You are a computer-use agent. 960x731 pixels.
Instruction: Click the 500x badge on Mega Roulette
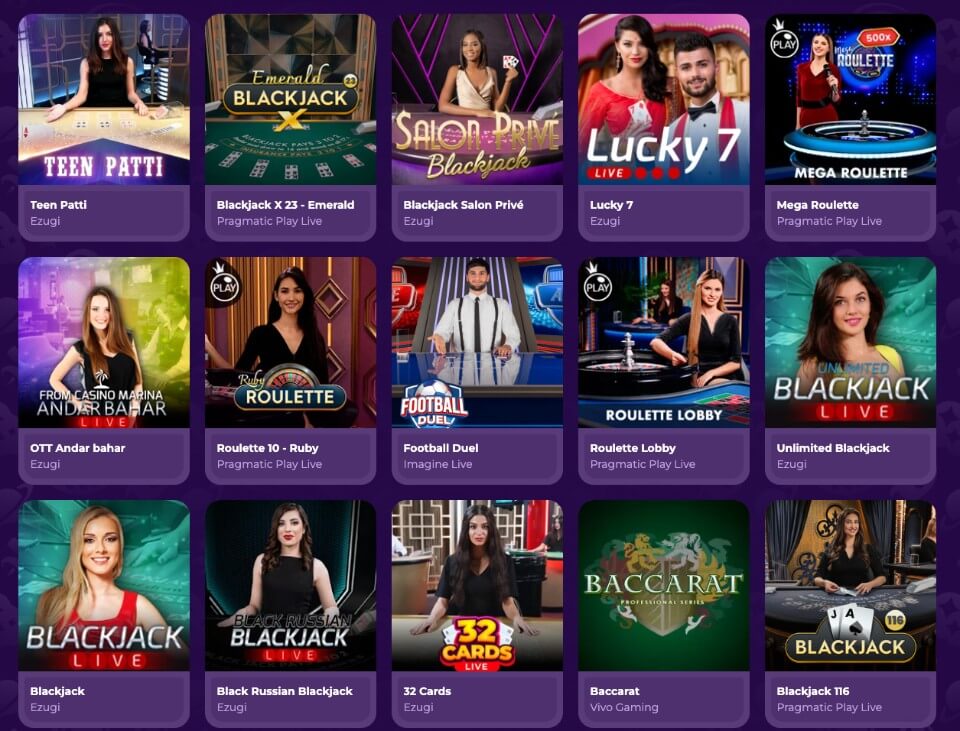point(877,37)
